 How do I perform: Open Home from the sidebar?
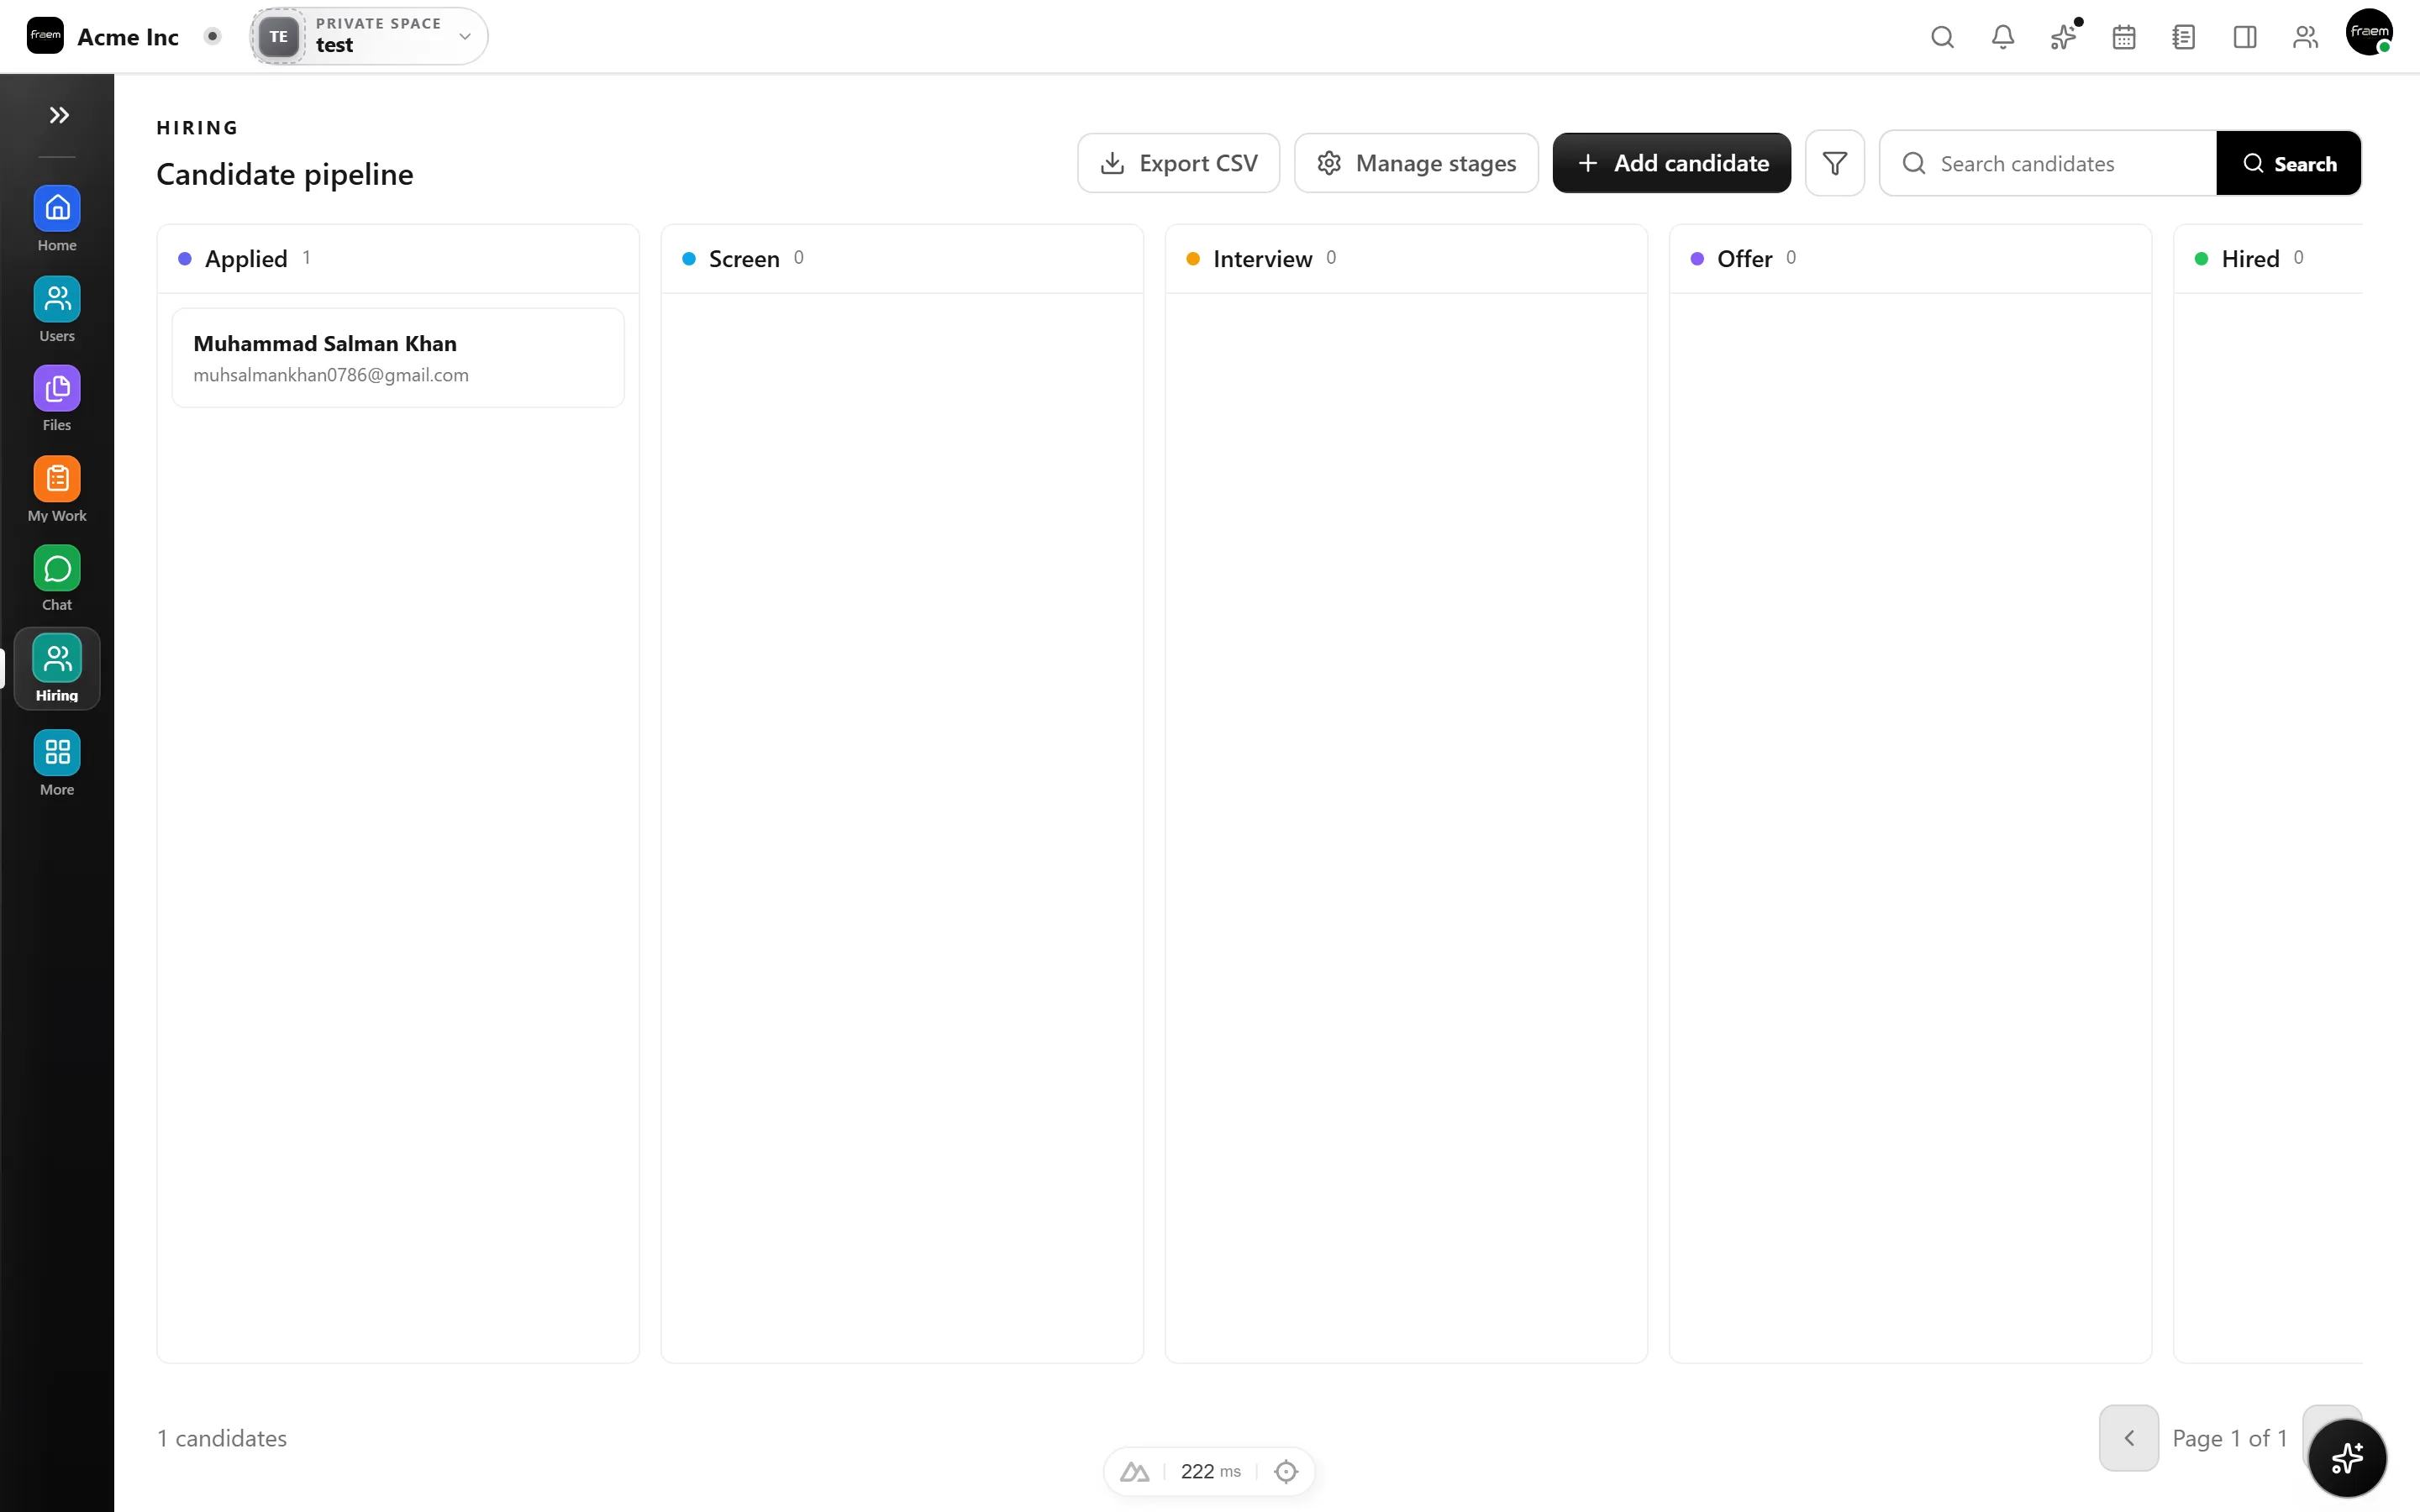[x=57, y=219]
